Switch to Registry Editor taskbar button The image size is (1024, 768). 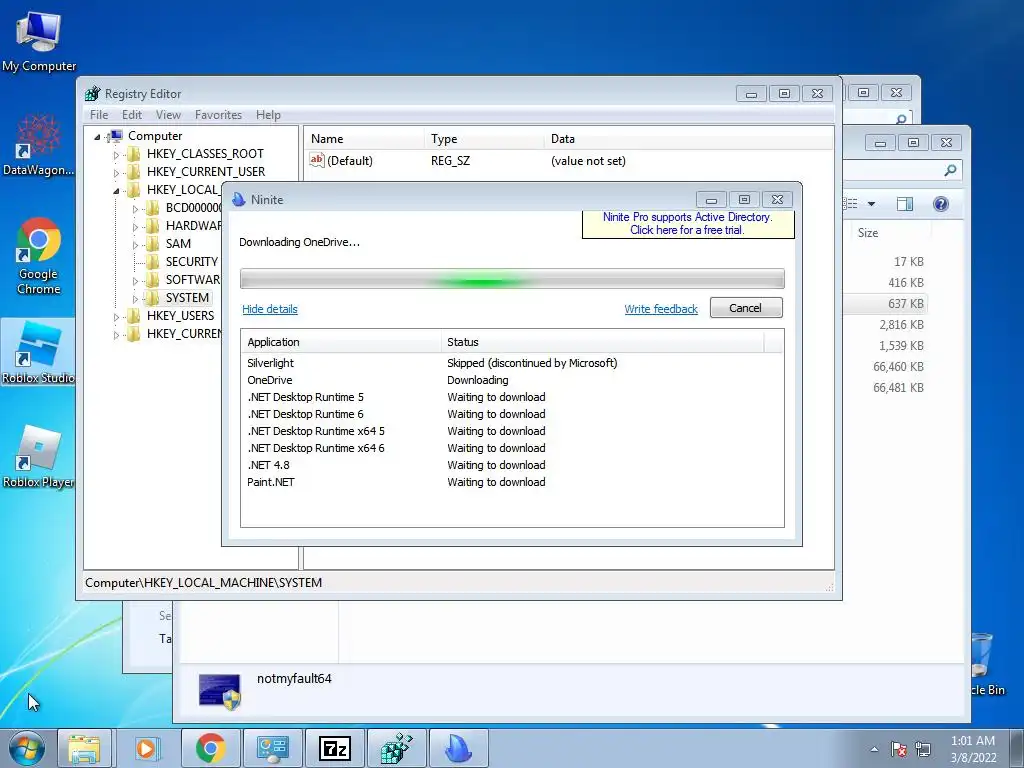[x=396, y=748]
